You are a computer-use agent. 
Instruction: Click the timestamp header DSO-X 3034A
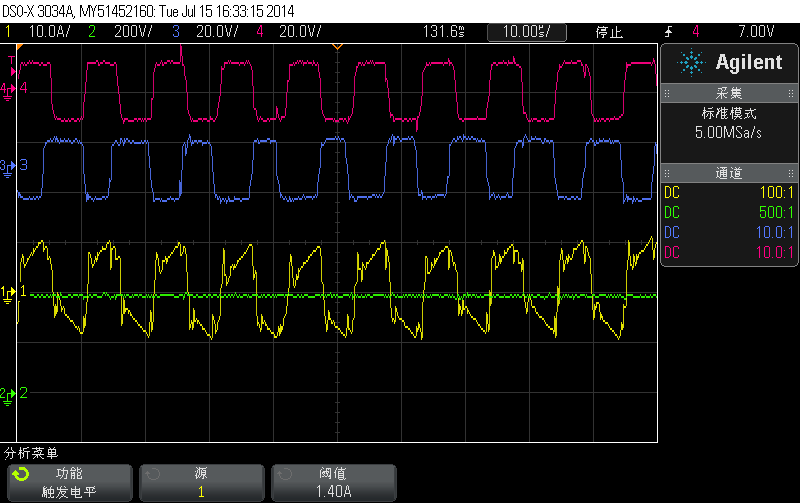tap(148, 11)
